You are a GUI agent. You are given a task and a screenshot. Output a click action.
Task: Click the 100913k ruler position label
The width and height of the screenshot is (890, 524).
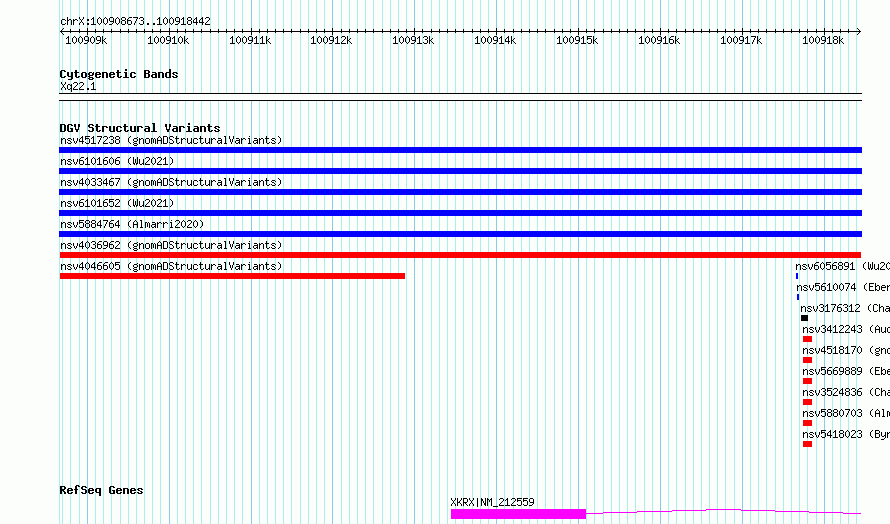[x=413, y=40]
